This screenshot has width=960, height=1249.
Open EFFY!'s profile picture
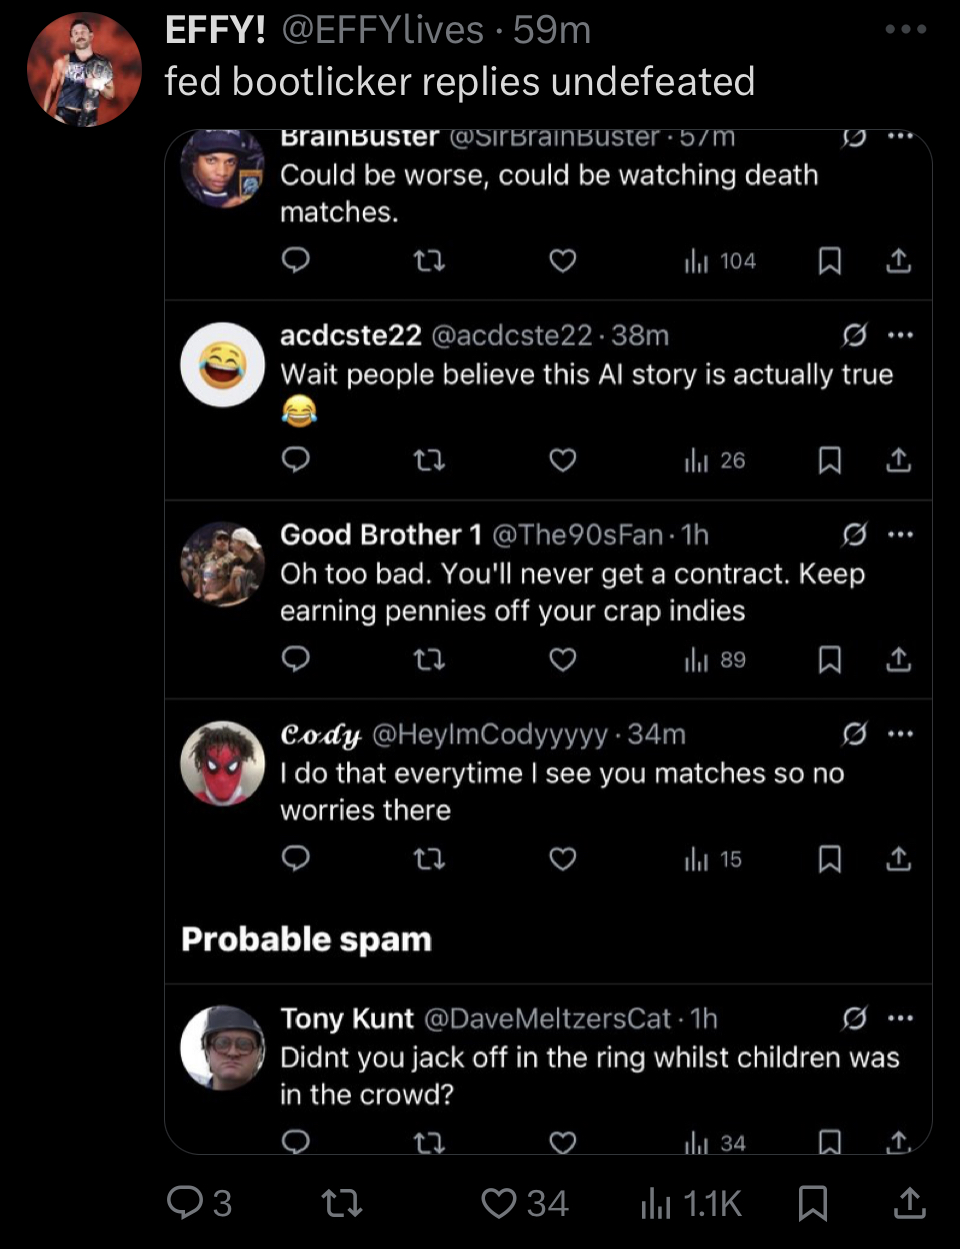84,69
